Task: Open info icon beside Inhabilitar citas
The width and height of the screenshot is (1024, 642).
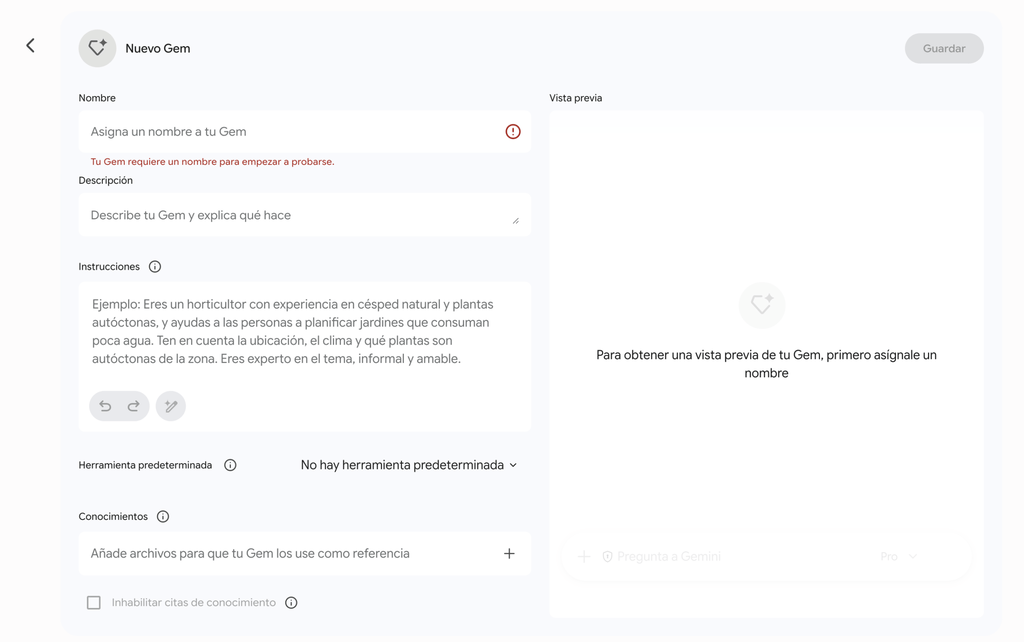Action: [x=291, y=603]
